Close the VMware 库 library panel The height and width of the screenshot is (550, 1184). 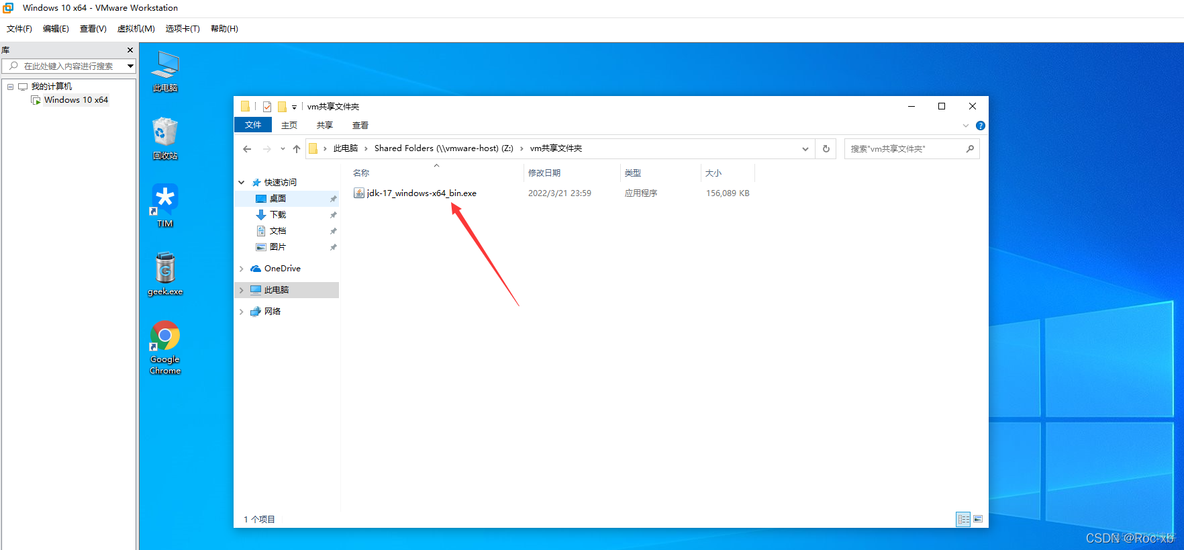tap(130, 50)
